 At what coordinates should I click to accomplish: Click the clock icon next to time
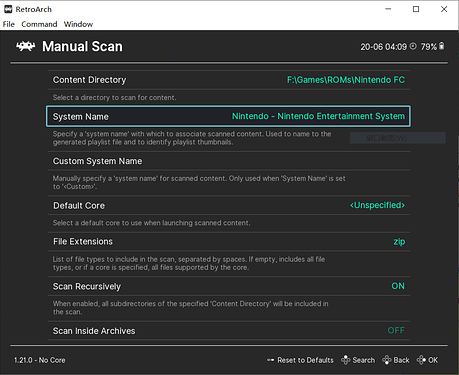[413, 46]
